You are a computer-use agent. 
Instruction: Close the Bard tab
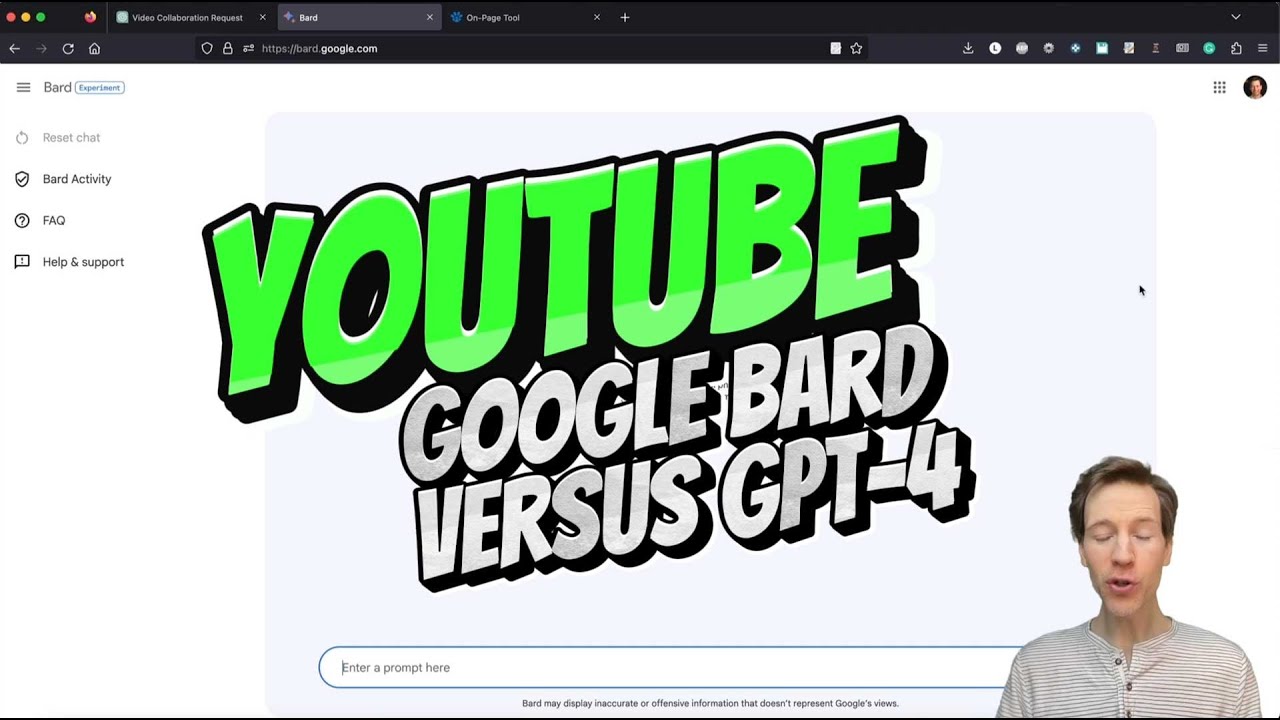click(430, 17)
